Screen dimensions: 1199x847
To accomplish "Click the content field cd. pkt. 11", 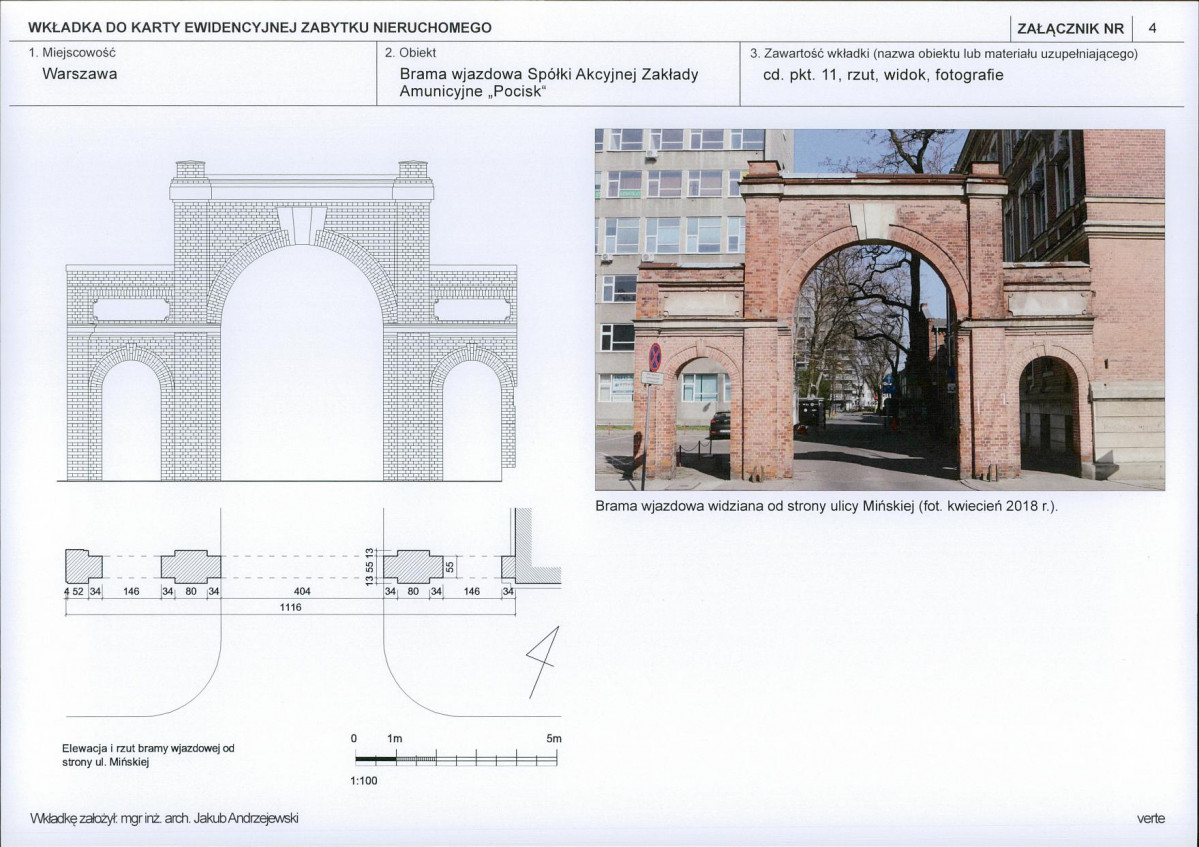I will coord(883,75).
